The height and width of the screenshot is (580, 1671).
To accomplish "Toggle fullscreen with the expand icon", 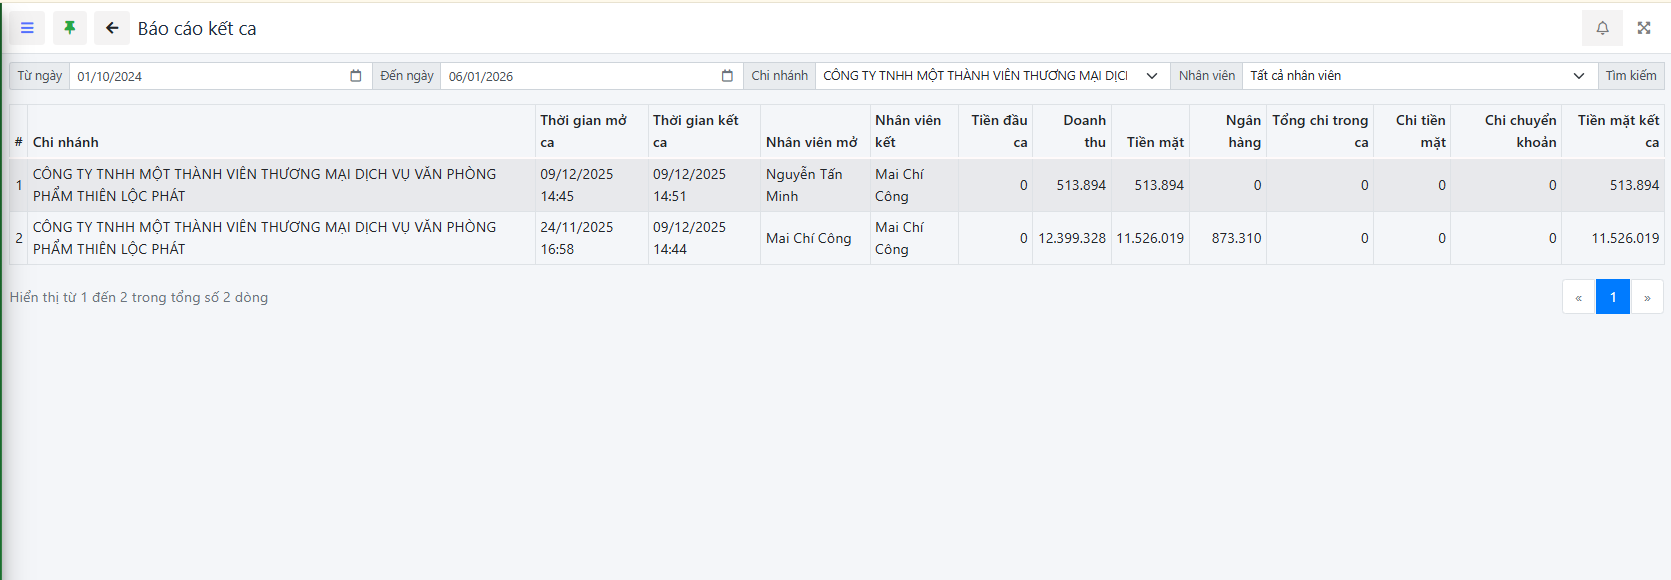I will point(1644,28).
